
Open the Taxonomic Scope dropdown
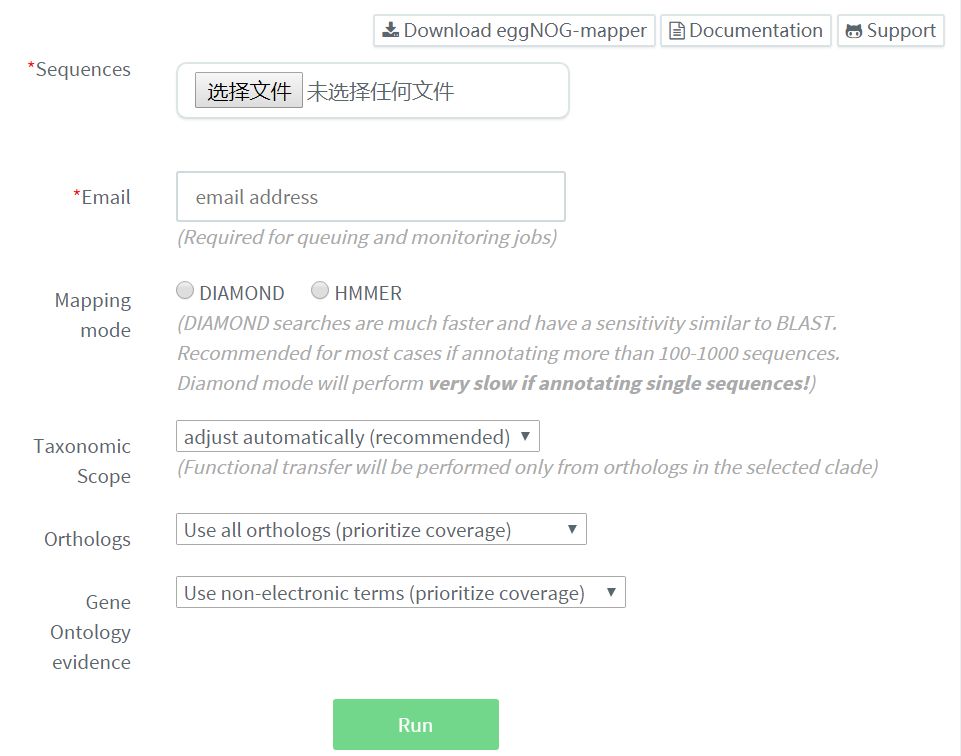pyautogui.click(x=357, y=437)
